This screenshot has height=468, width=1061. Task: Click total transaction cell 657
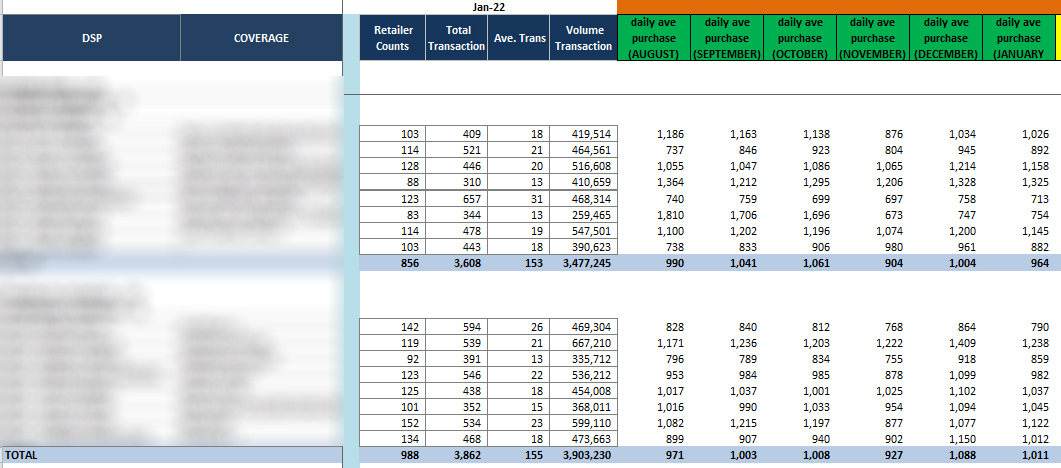456,199
